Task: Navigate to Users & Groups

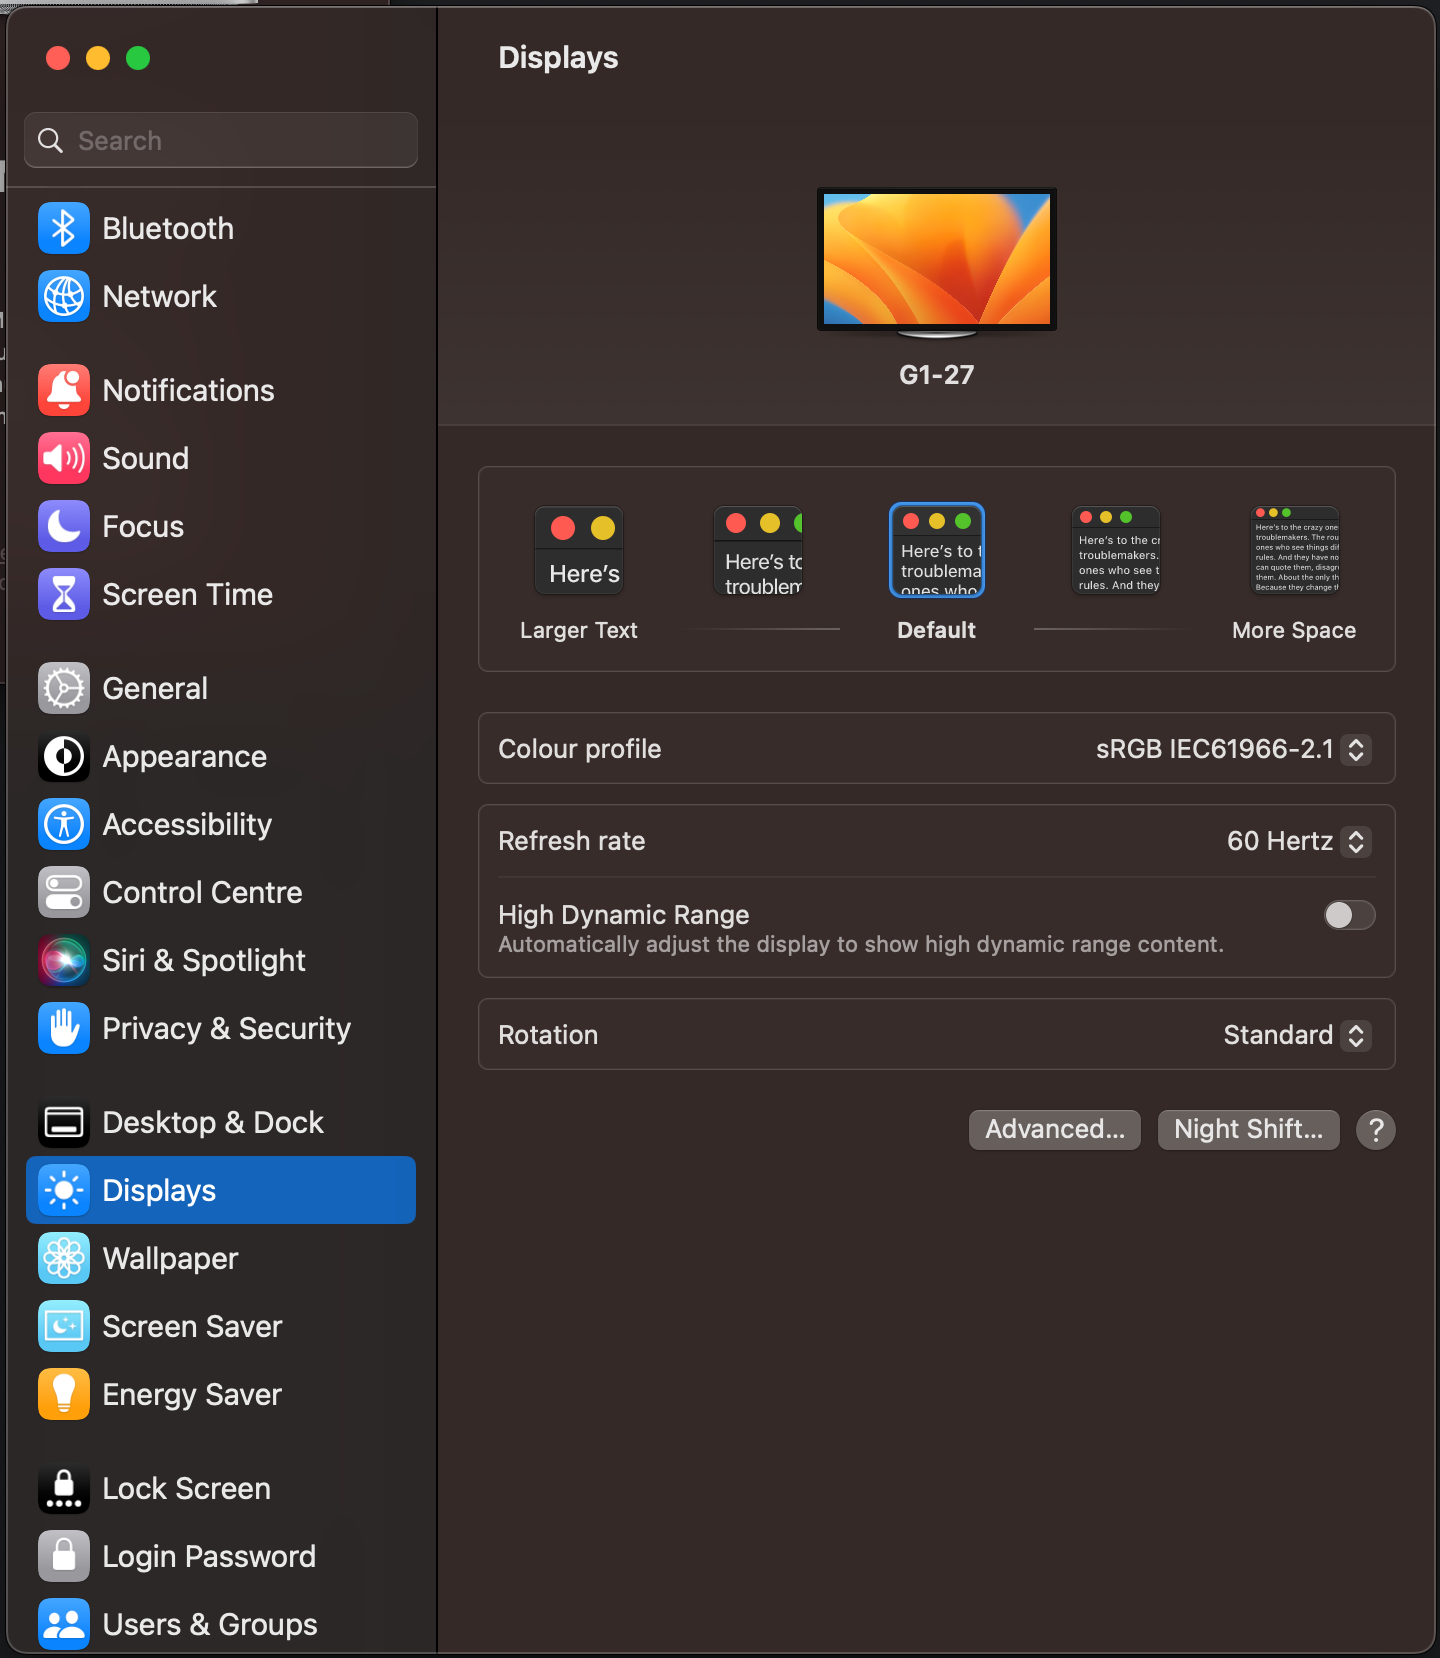Action: point(221,1624)
